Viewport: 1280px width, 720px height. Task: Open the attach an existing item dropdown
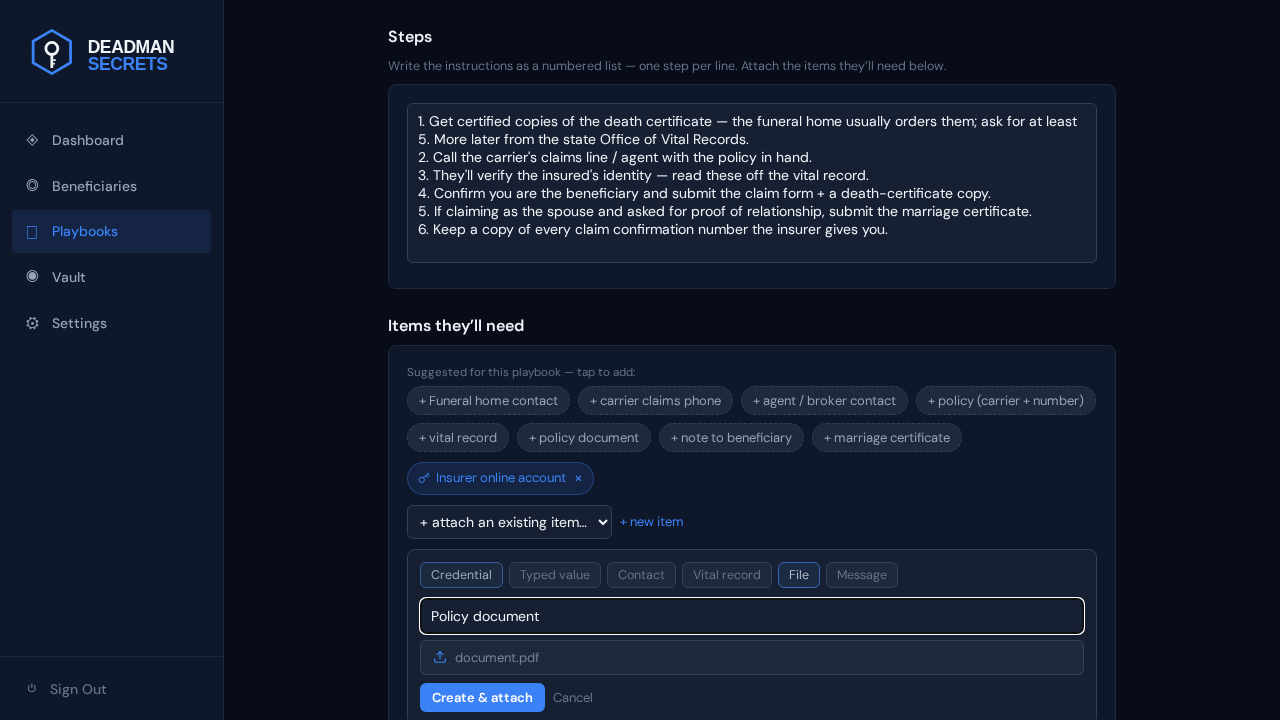pyautogui.click(x=509, y=522)
